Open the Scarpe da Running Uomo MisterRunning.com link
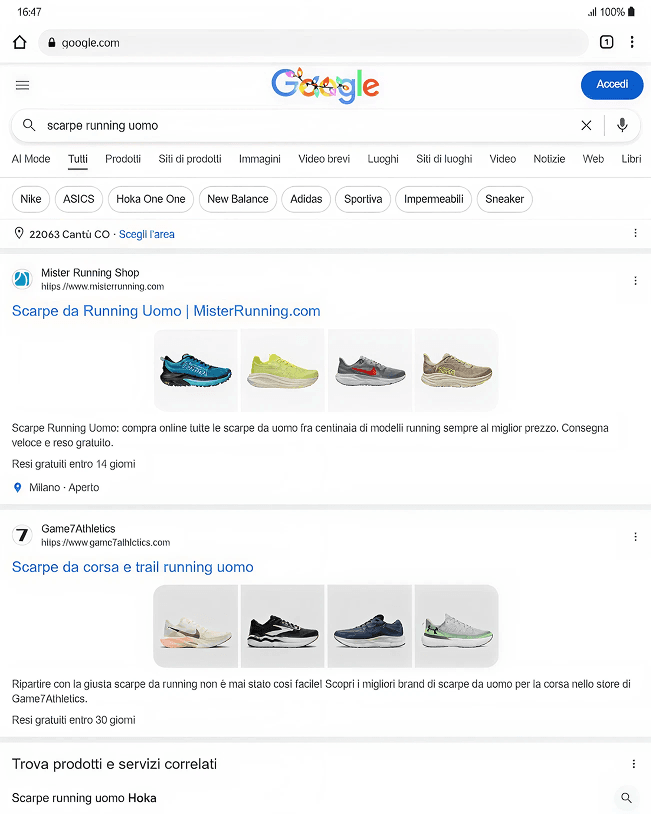Viewport: 651px width, 814px height. [166, 311]
